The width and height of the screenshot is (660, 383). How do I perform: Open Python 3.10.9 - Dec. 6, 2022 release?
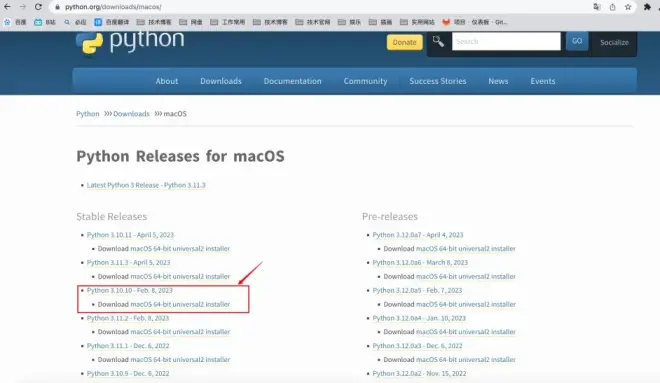tap(128, 374)
